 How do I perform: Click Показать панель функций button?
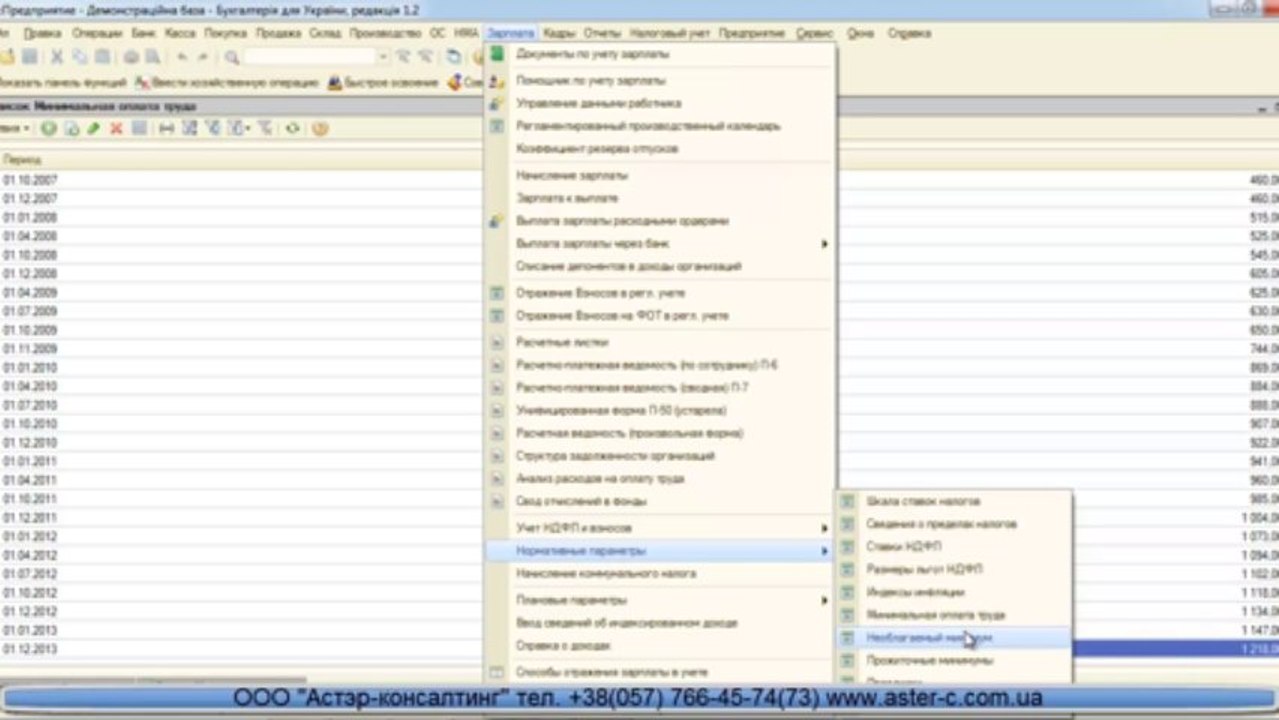64,83
